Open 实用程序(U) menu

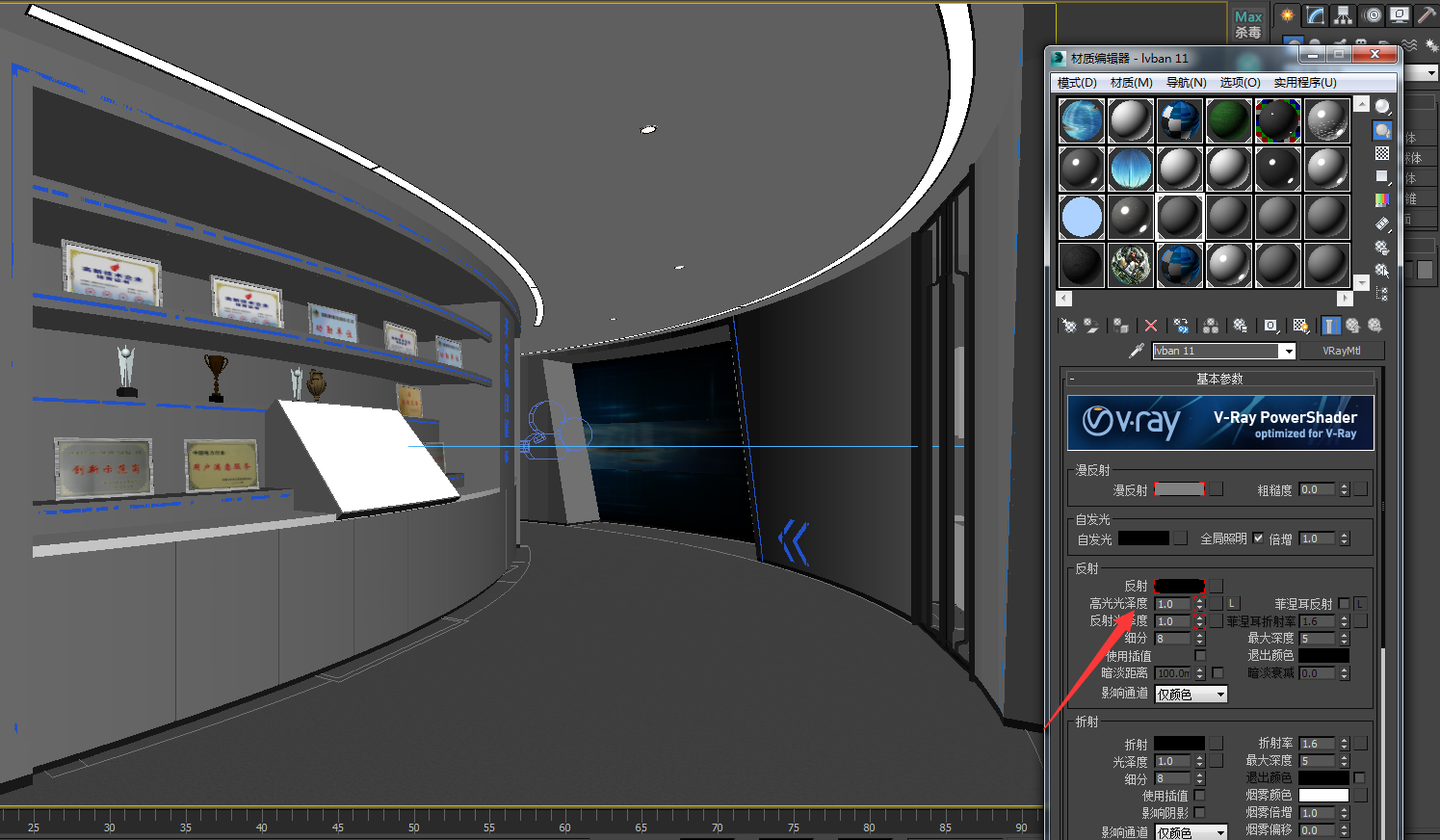click(x=1305, y=82)
